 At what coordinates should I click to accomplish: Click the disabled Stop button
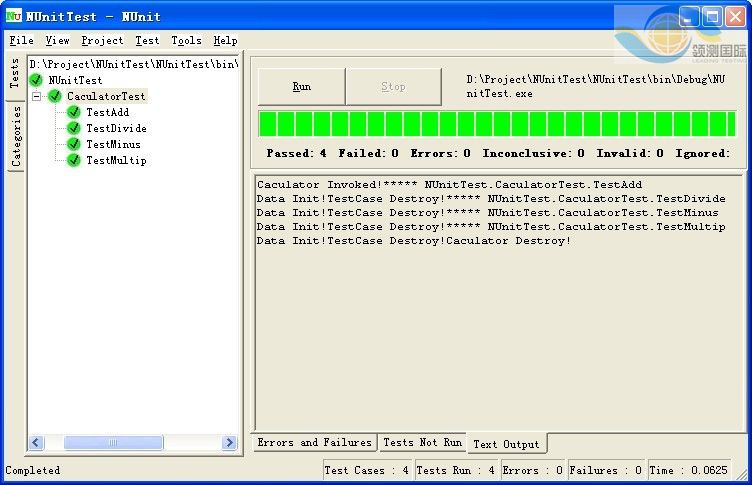393,86
